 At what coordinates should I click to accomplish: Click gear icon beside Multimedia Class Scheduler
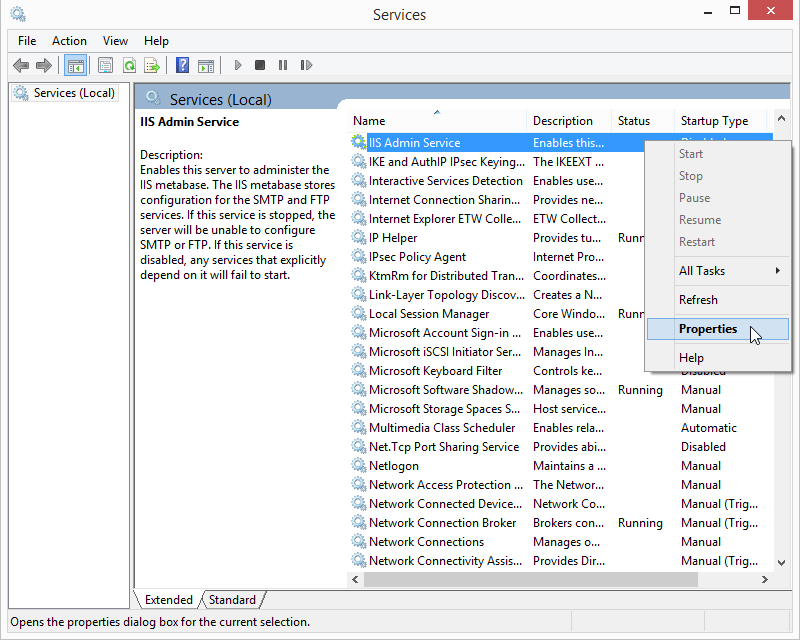359,427
